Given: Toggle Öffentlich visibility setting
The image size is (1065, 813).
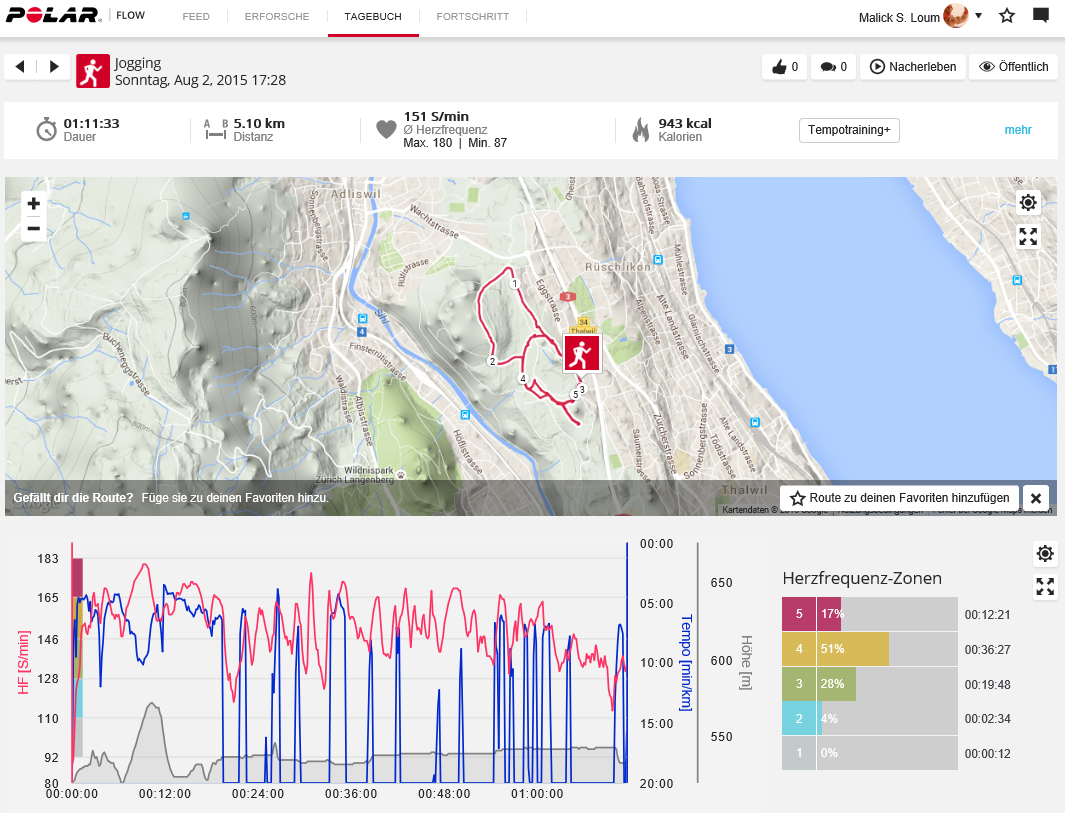Looking at the screenshot, I should pyautogui.click(x=1013, y=67).
